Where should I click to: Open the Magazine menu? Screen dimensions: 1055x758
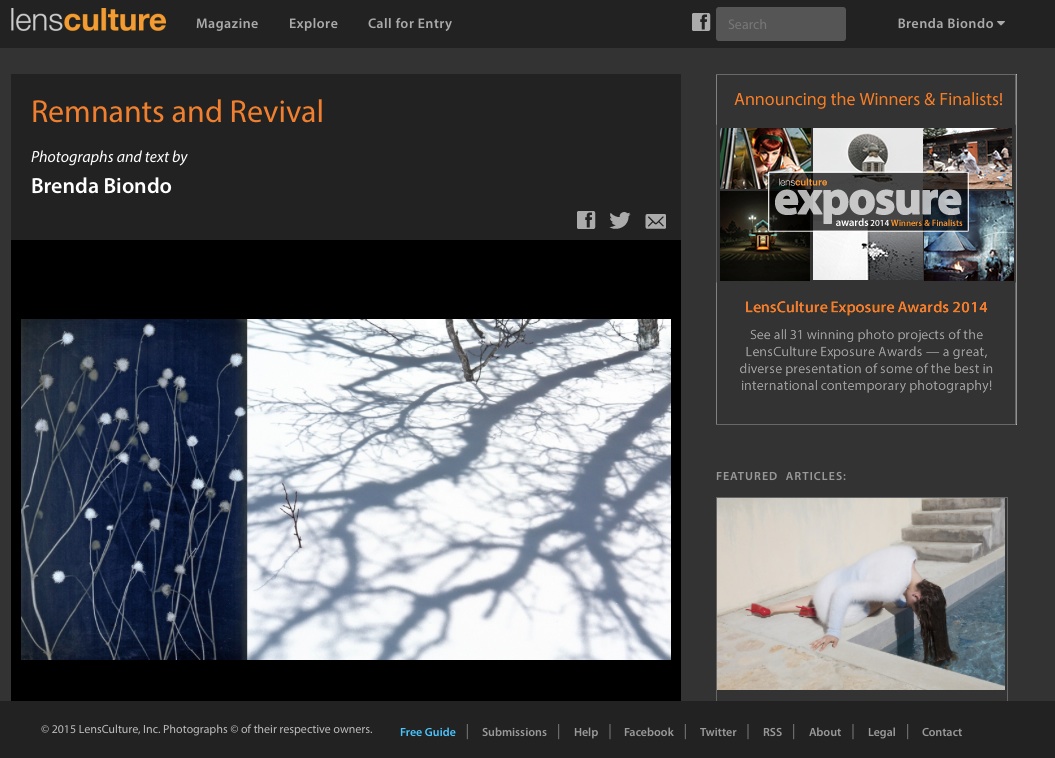click(x=227, y=24)
